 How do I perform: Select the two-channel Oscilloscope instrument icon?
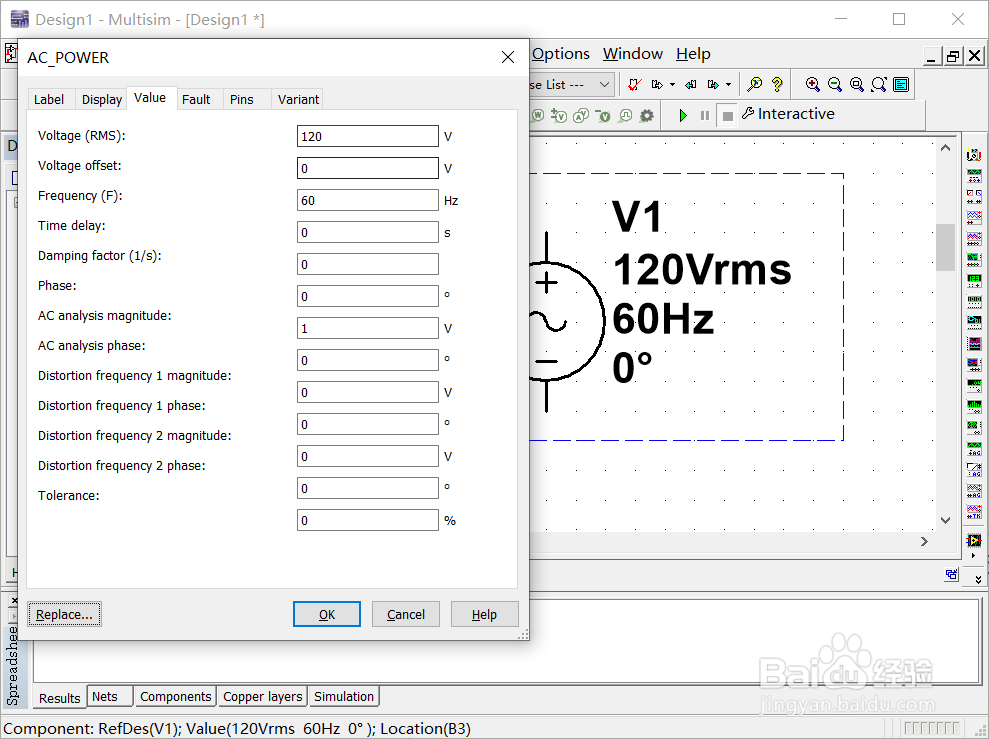pyautogui.click(x=974, y=218)
